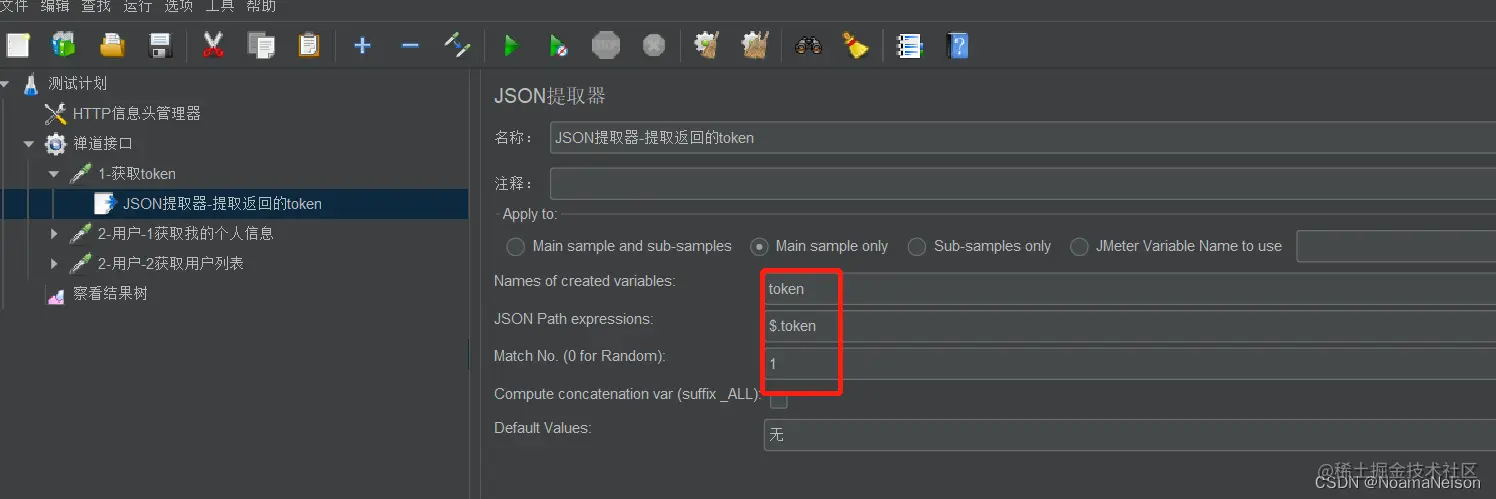Click the Names of created variables field
The image size is (1496, 499).
coord(1129,288)
